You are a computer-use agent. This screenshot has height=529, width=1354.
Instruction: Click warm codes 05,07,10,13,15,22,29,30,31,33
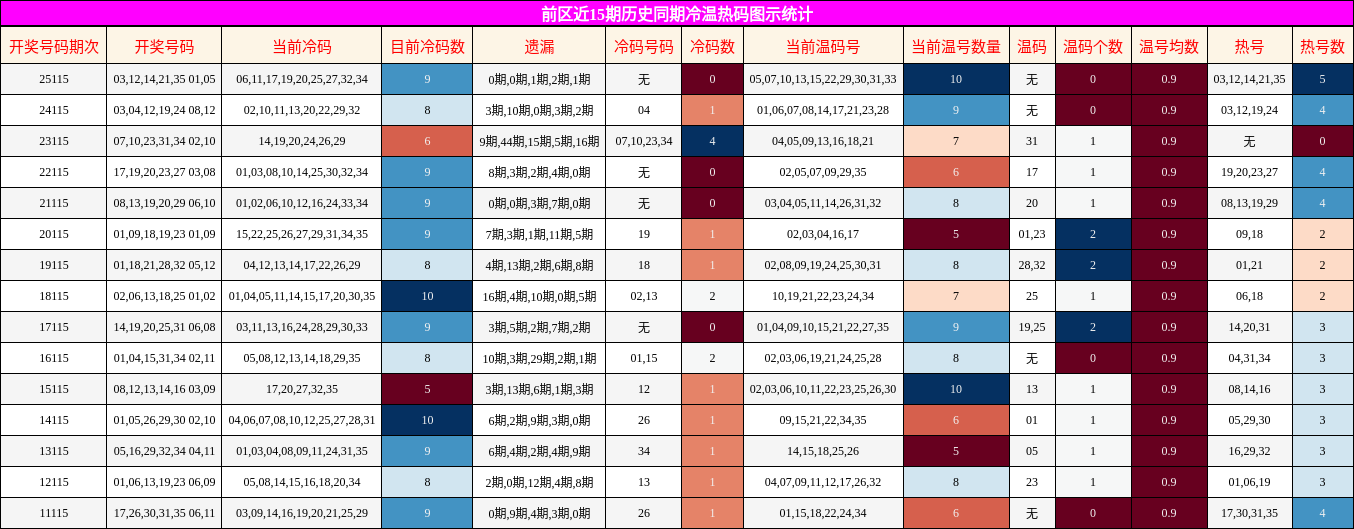pos(823,79)
